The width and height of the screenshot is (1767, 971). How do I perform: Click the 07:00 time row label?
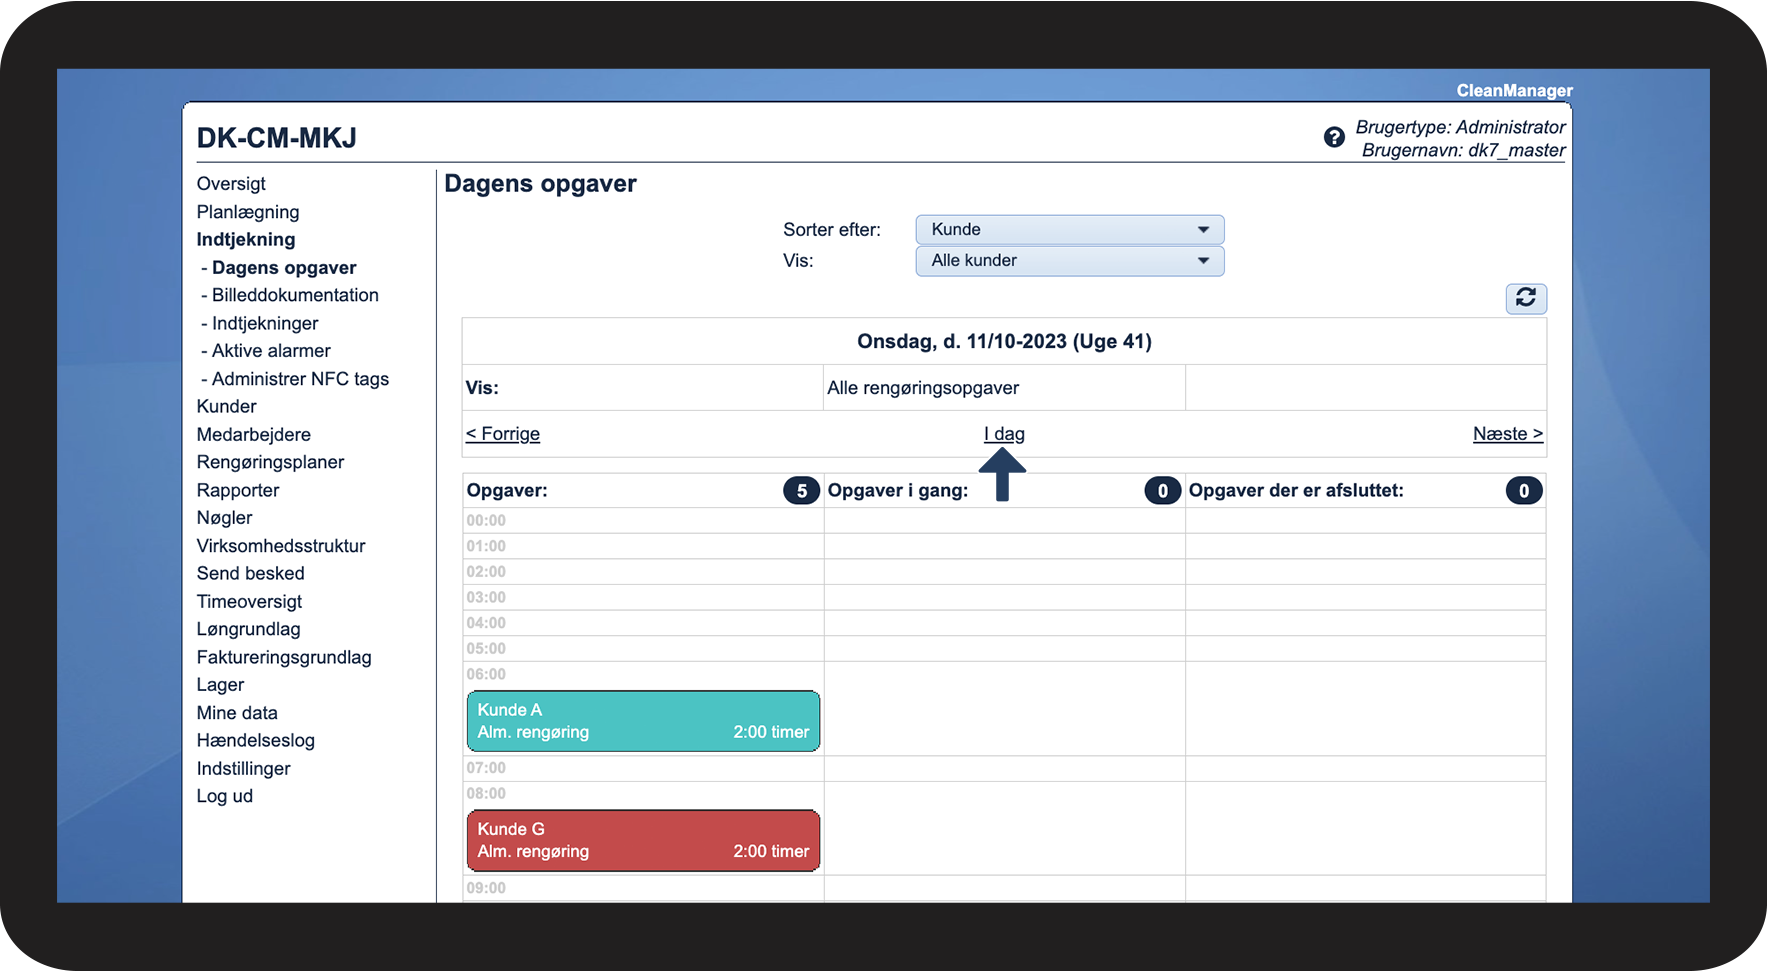point(486,769)
